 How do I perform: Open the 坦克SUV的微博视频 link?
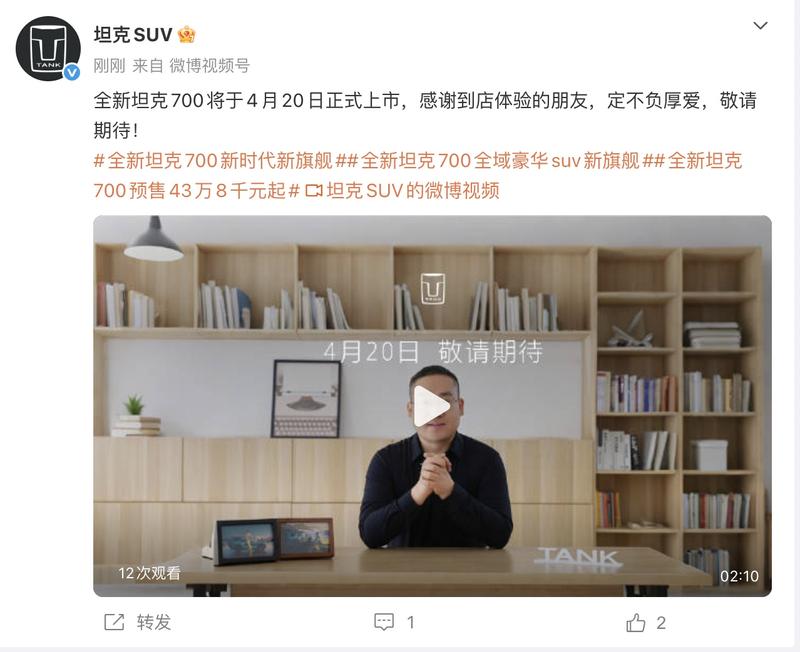coord(413,191)
